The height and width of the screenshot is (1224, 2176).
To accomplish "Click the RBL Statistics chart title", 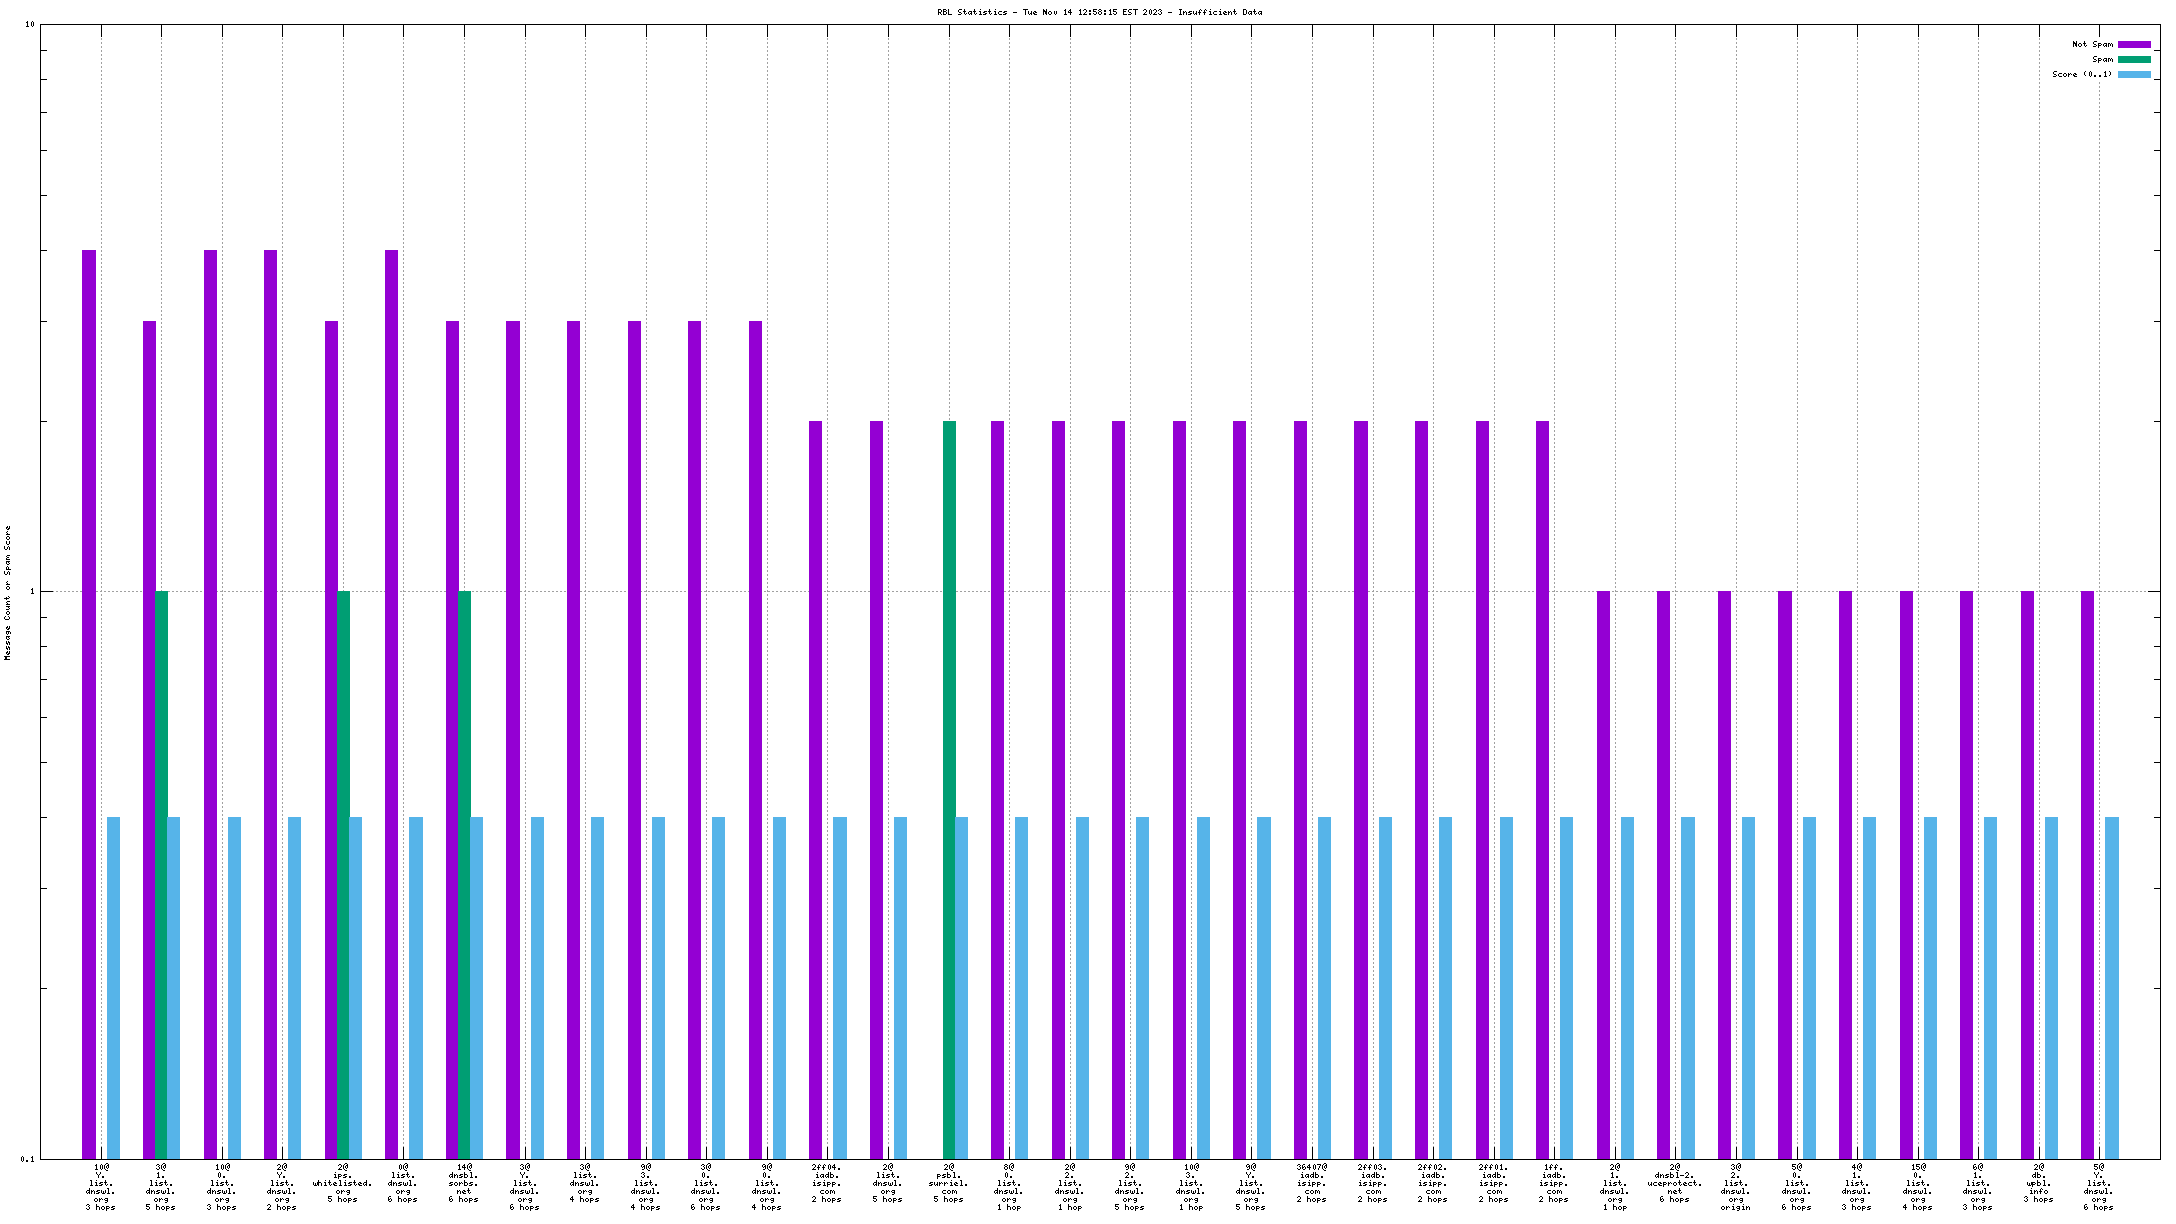I will pyautogui.click(x=1099, y=12).
